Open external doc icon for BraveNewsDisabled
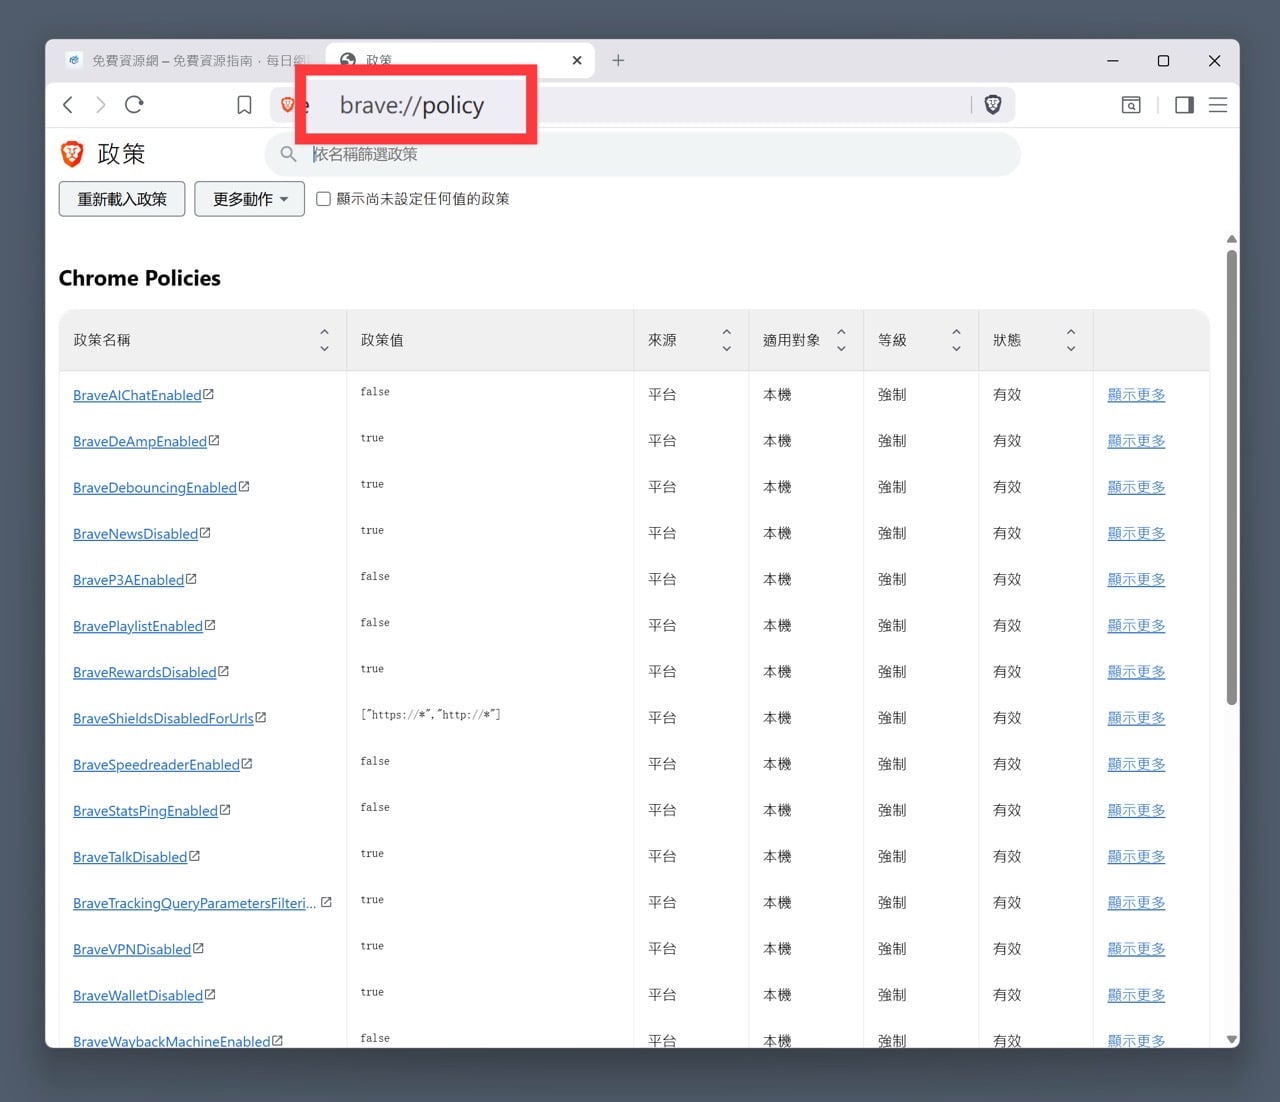 [x=205, y=533]
